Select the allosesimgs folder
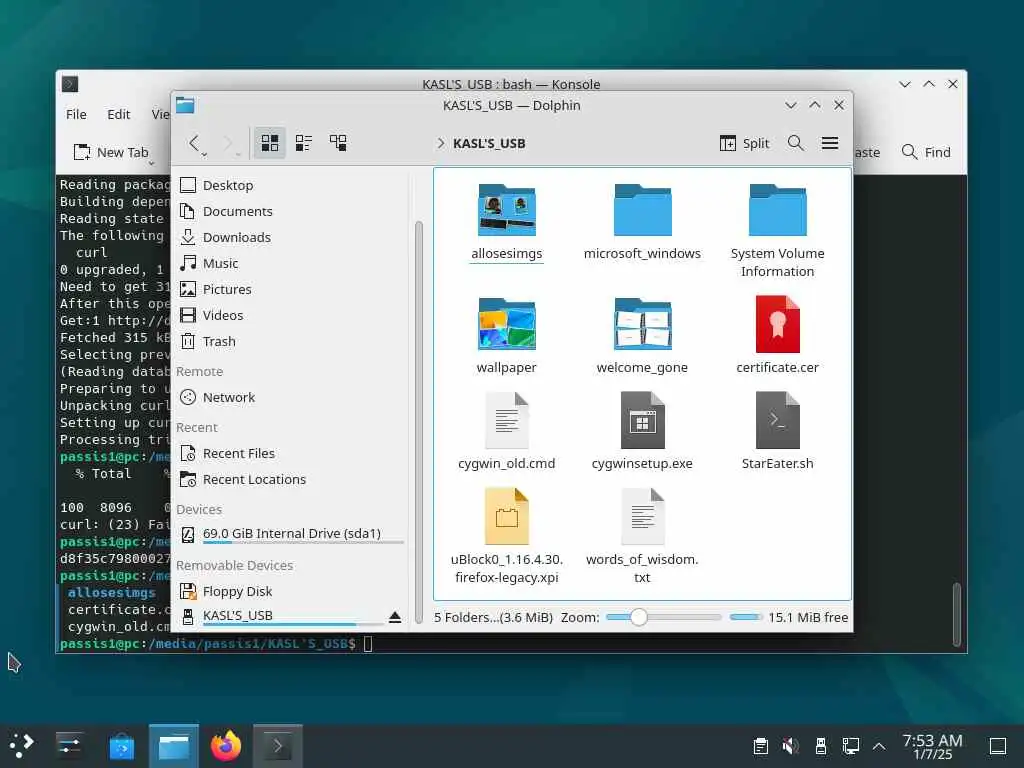The width and height of the screenshot is (1024, 768). (507, 223)
